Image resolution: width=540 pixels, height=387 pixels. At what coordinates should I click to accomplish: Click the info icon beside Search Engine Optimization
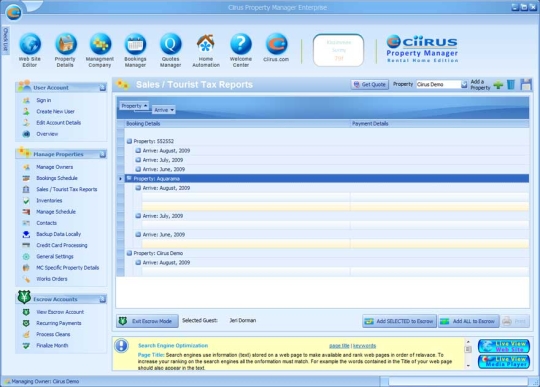point(122,345)
